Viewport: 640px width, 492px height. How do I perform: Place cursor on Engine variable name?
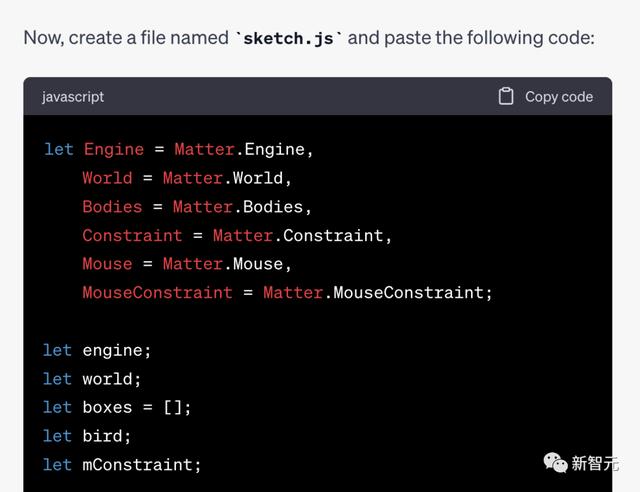pos(113,149)
